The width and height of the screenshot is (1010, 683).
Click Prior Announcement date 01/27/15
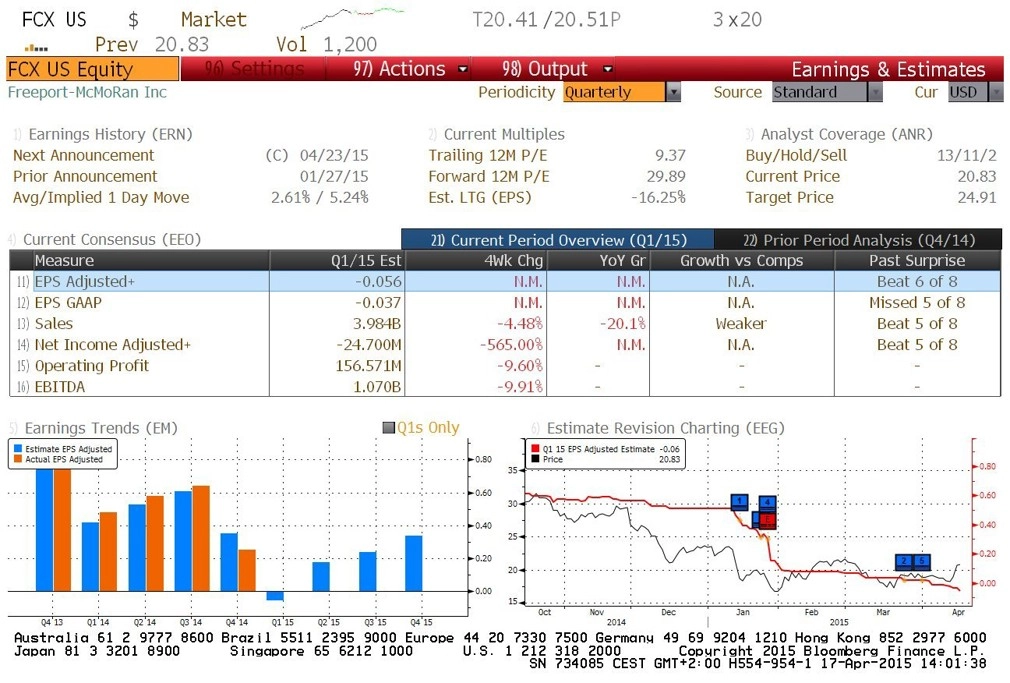334,177
